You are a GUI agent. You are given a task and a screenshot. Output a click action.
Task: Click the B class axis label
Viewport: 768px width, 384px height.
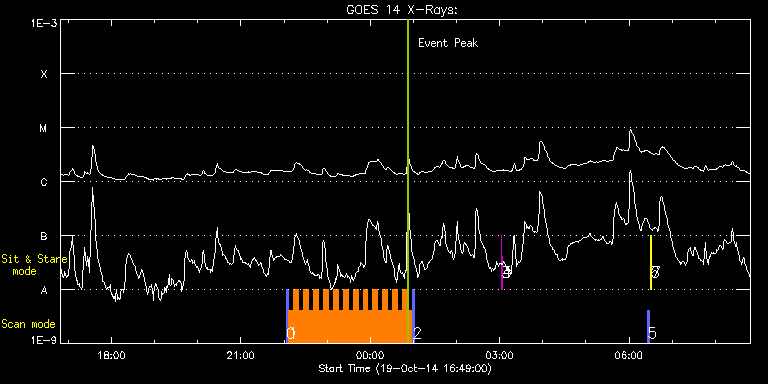click(x=44, y=236)
